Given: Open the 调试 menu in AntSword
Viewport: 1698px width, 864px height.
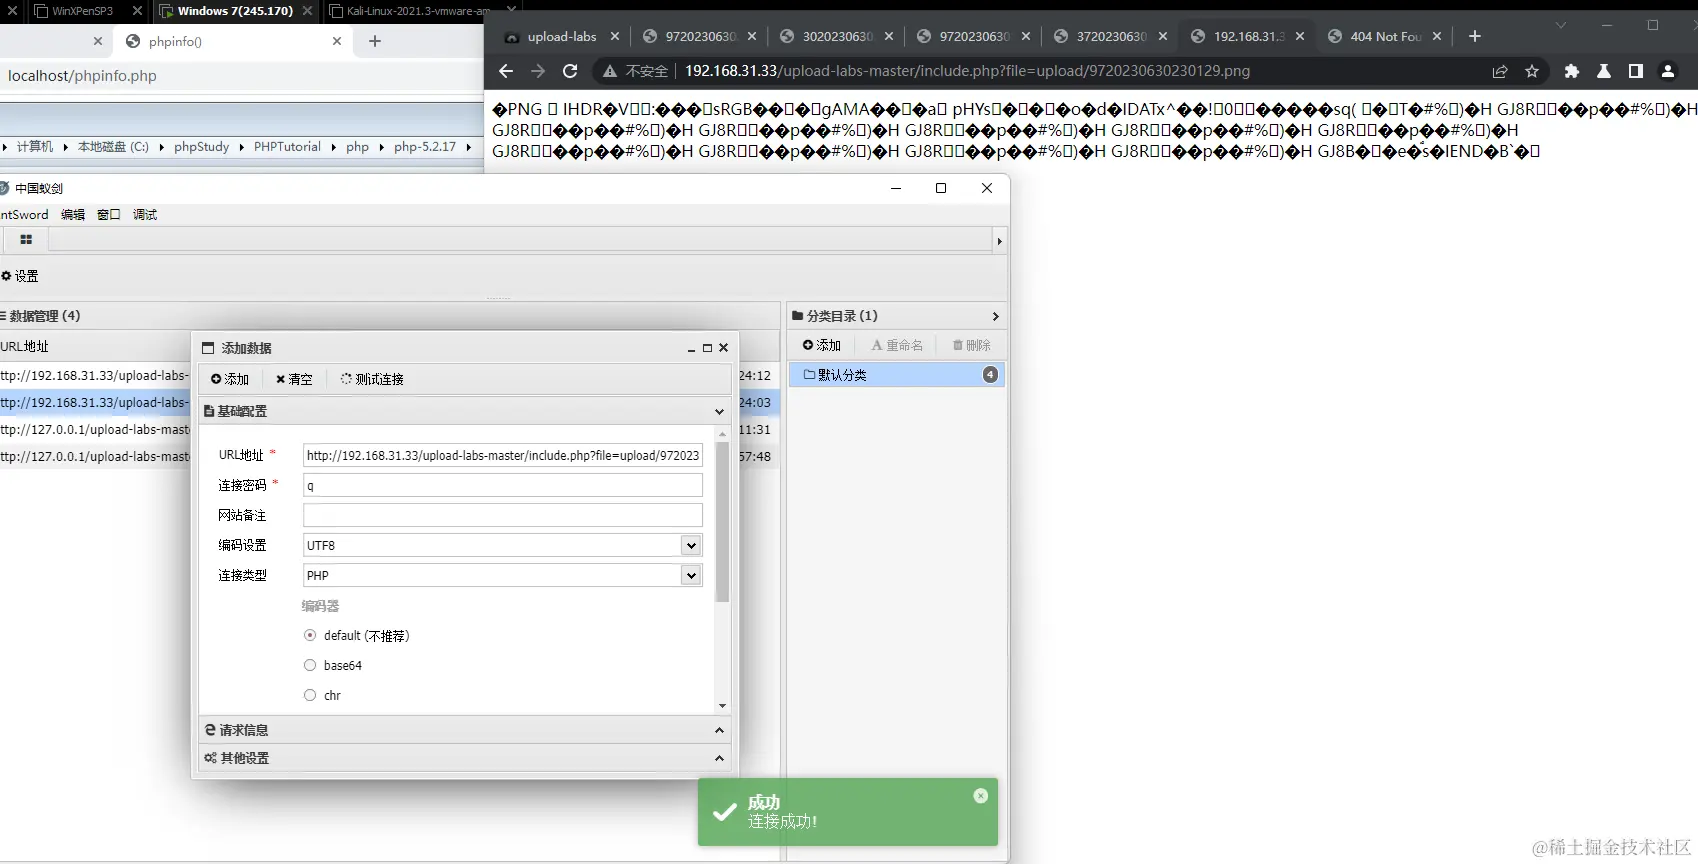Looking at the screenshot, I should 145,215.
